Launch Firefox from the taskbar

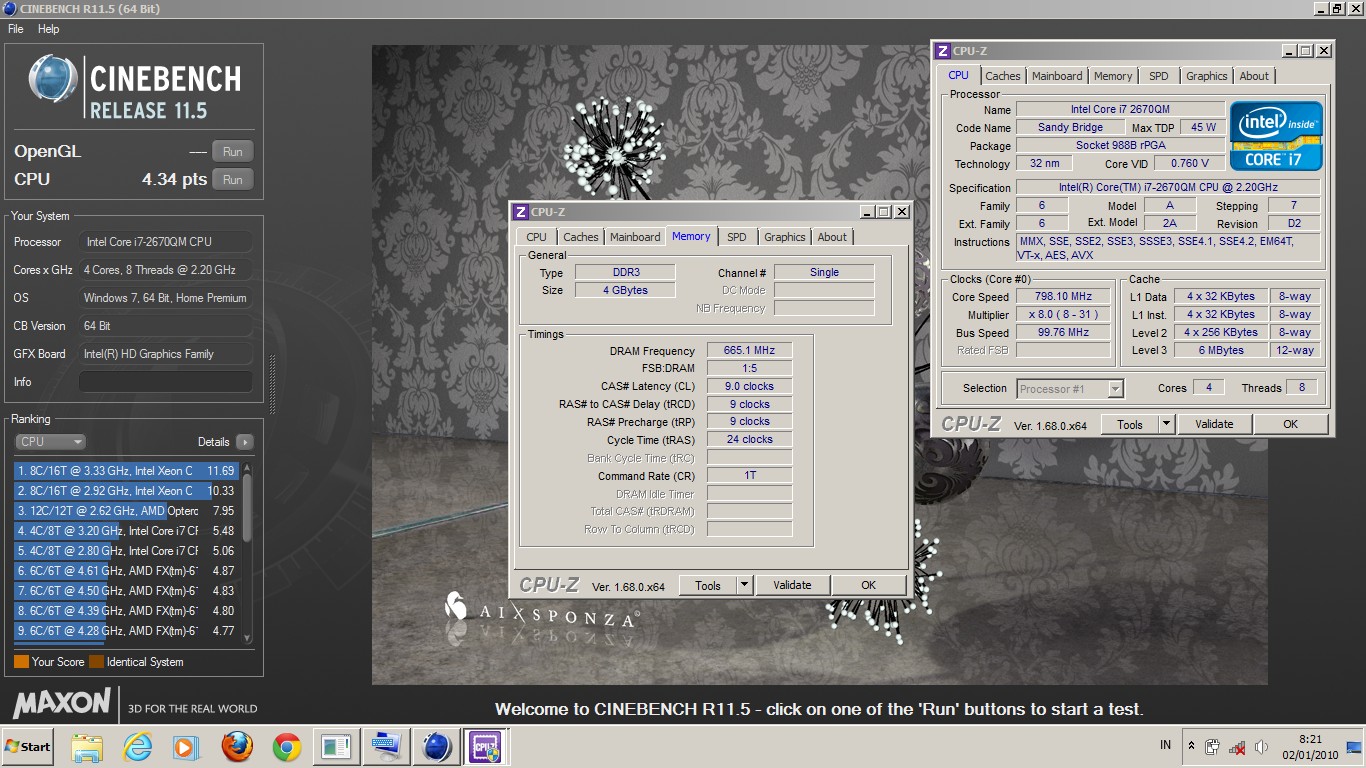[x=237, y=747]
